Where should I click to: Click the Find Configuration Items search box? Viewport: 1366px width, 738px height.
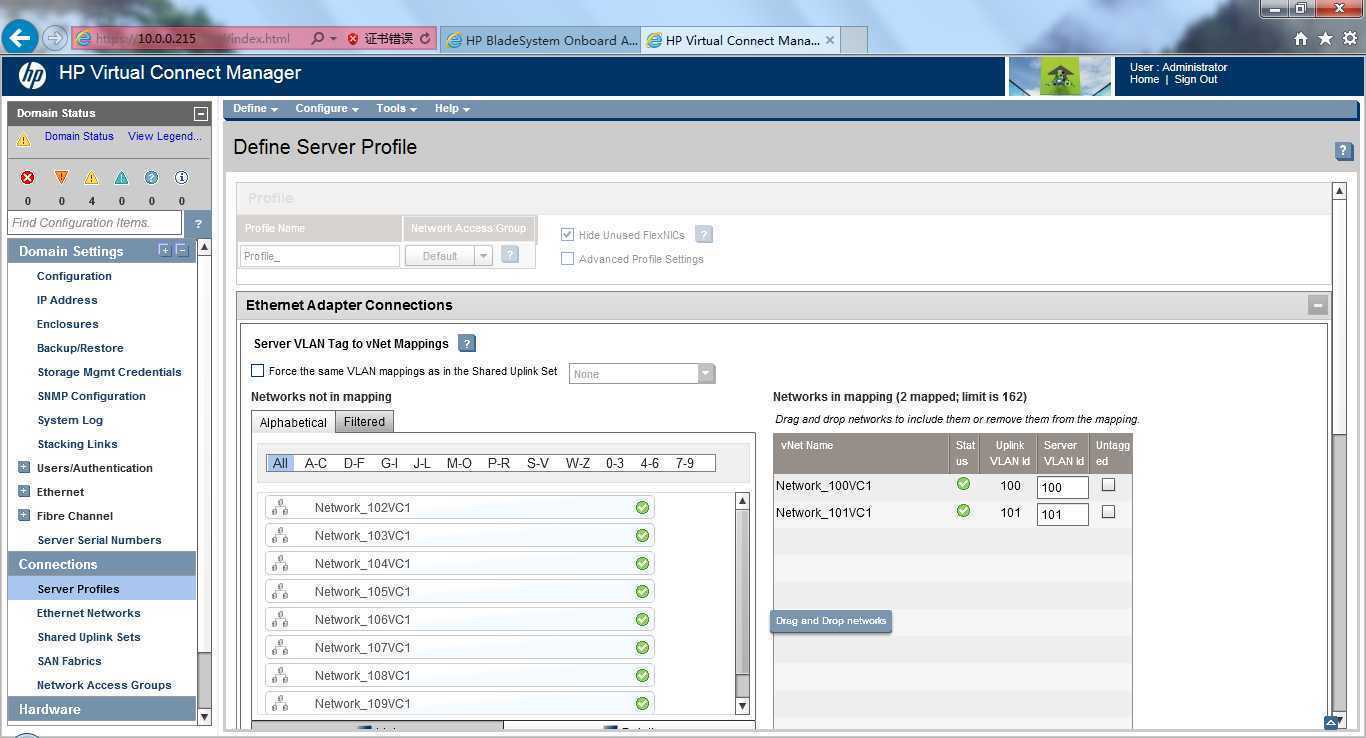point(94,223)
